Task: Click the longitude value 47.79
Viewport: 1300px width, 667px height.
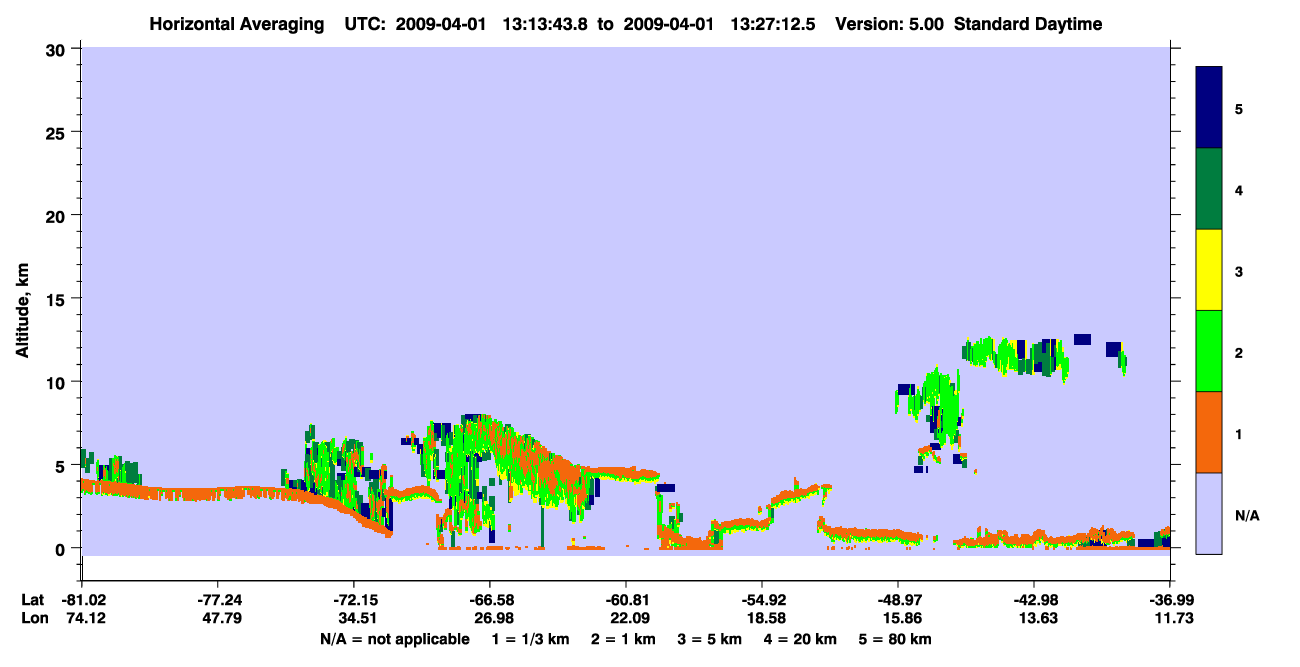Action: click(x=219, y=618)
